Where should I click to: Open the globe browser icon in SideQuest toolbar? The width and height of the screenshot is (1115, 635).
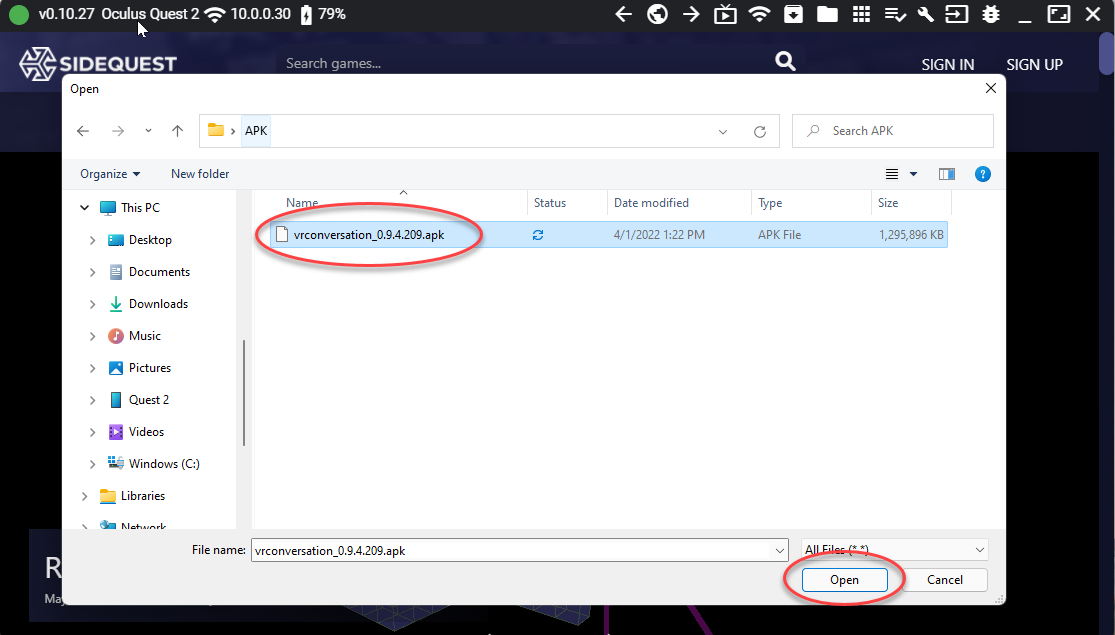(x=658, y=14)
